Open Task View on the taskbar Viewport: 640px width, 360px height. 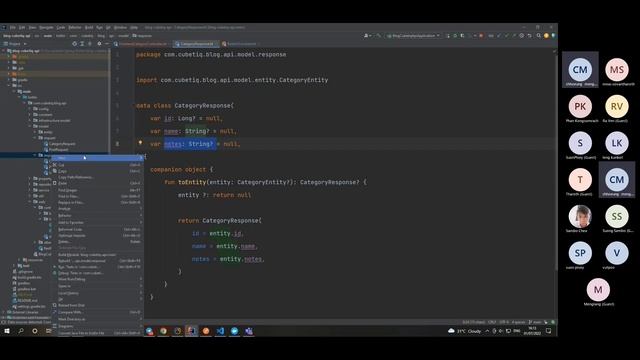tap(49, 331)
